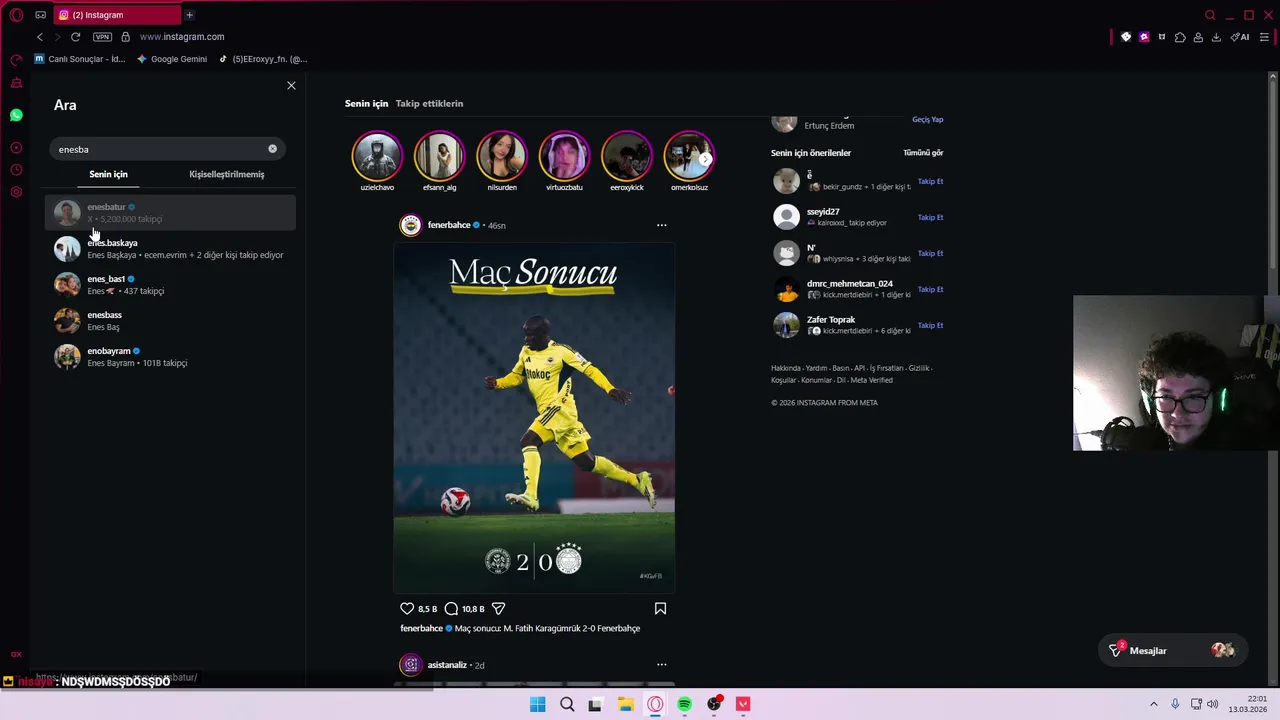Viewport: 1280px width, 720px height.
Task: Open browser downloads icon
Action: pyautogui.click(x=1216, y=37)
